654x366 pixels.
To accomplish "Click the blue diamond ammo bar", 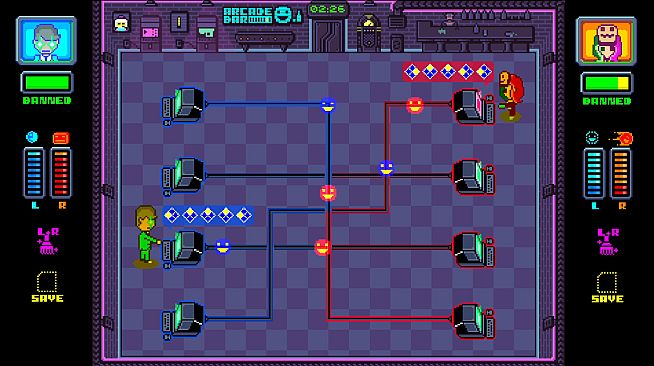I will click(208, 216).
